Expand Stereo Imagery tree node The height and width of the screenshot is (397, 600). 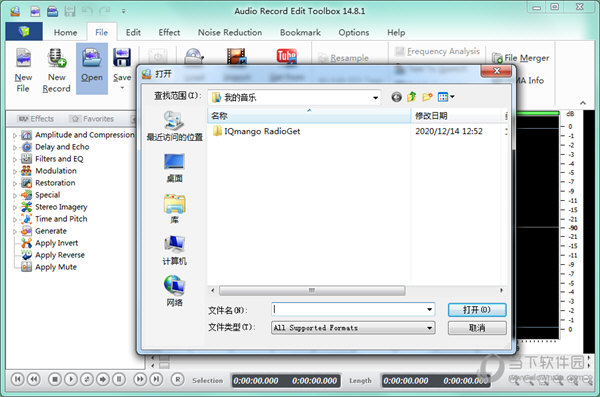tap(15, 207)
